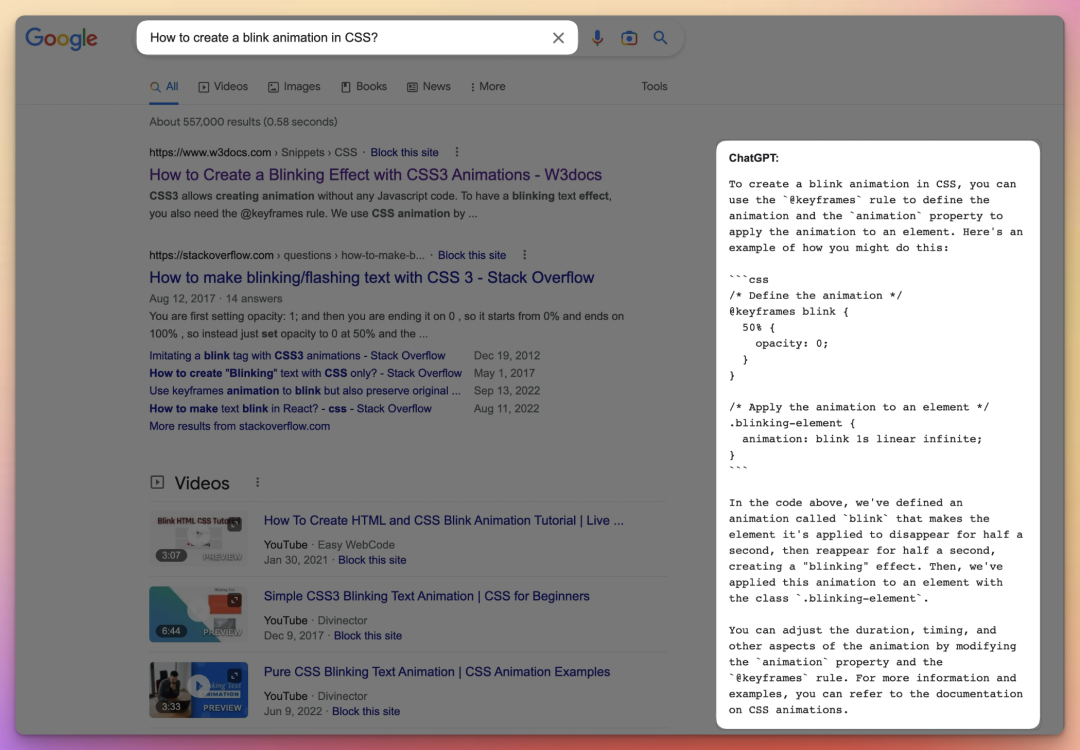
Task: Switch to the News tab
Action: click(428, 87)
